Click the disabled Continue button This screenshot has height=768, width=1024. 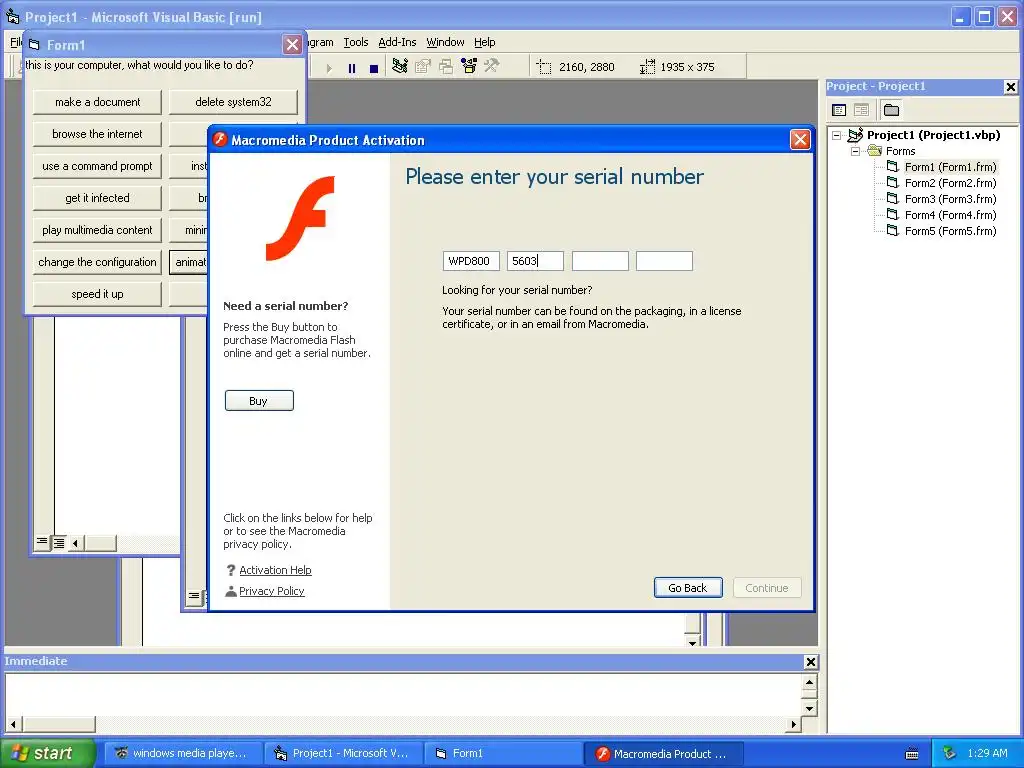pyautogui.click(x=767, y=588)
